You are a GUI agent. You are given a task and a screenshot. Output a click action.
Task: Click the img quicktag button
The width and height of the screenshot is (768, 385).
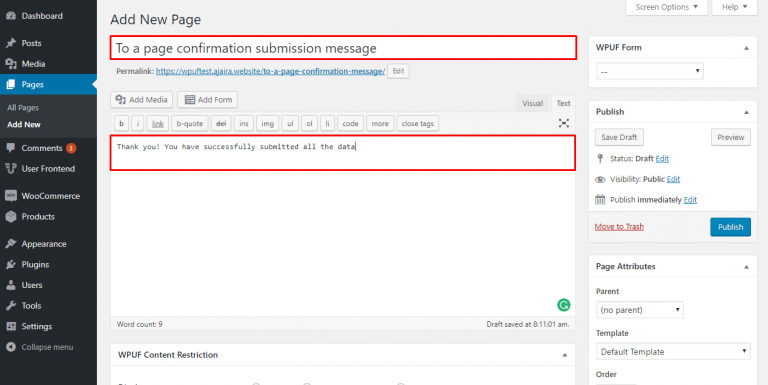tap(267, 123)
